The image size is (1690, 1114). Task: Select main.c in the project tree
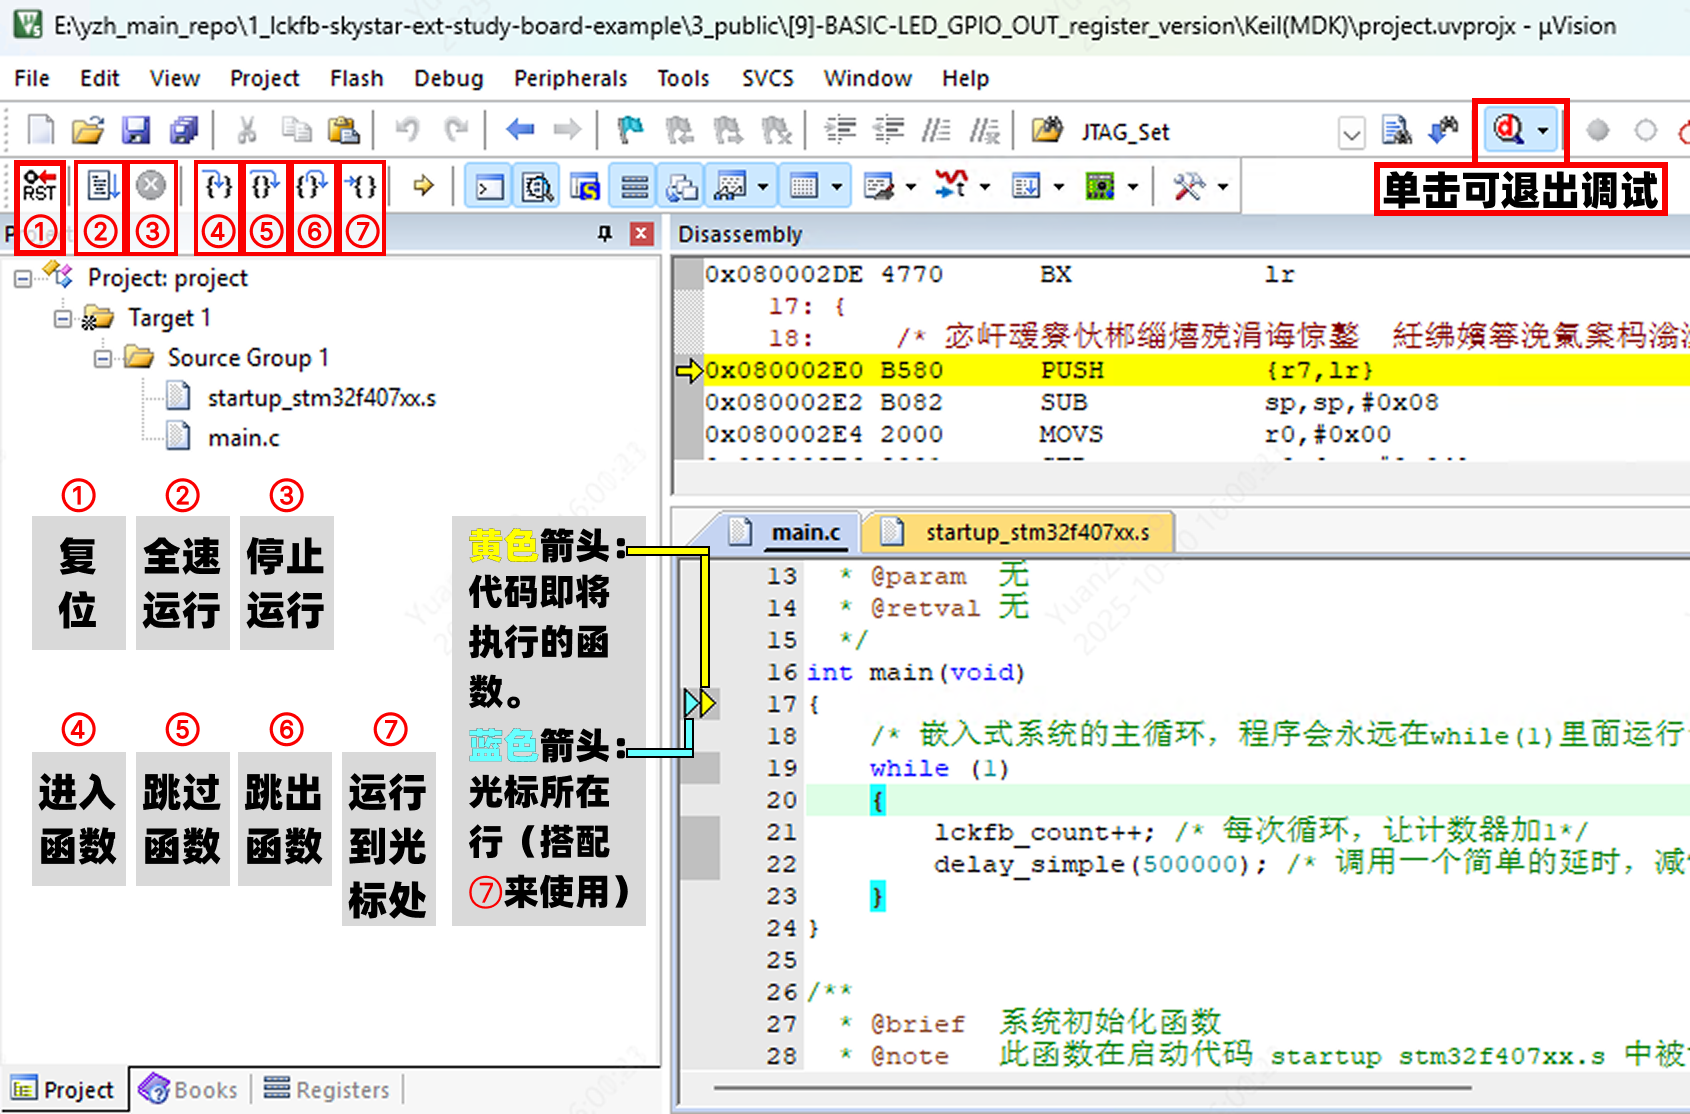click(243, 438)
